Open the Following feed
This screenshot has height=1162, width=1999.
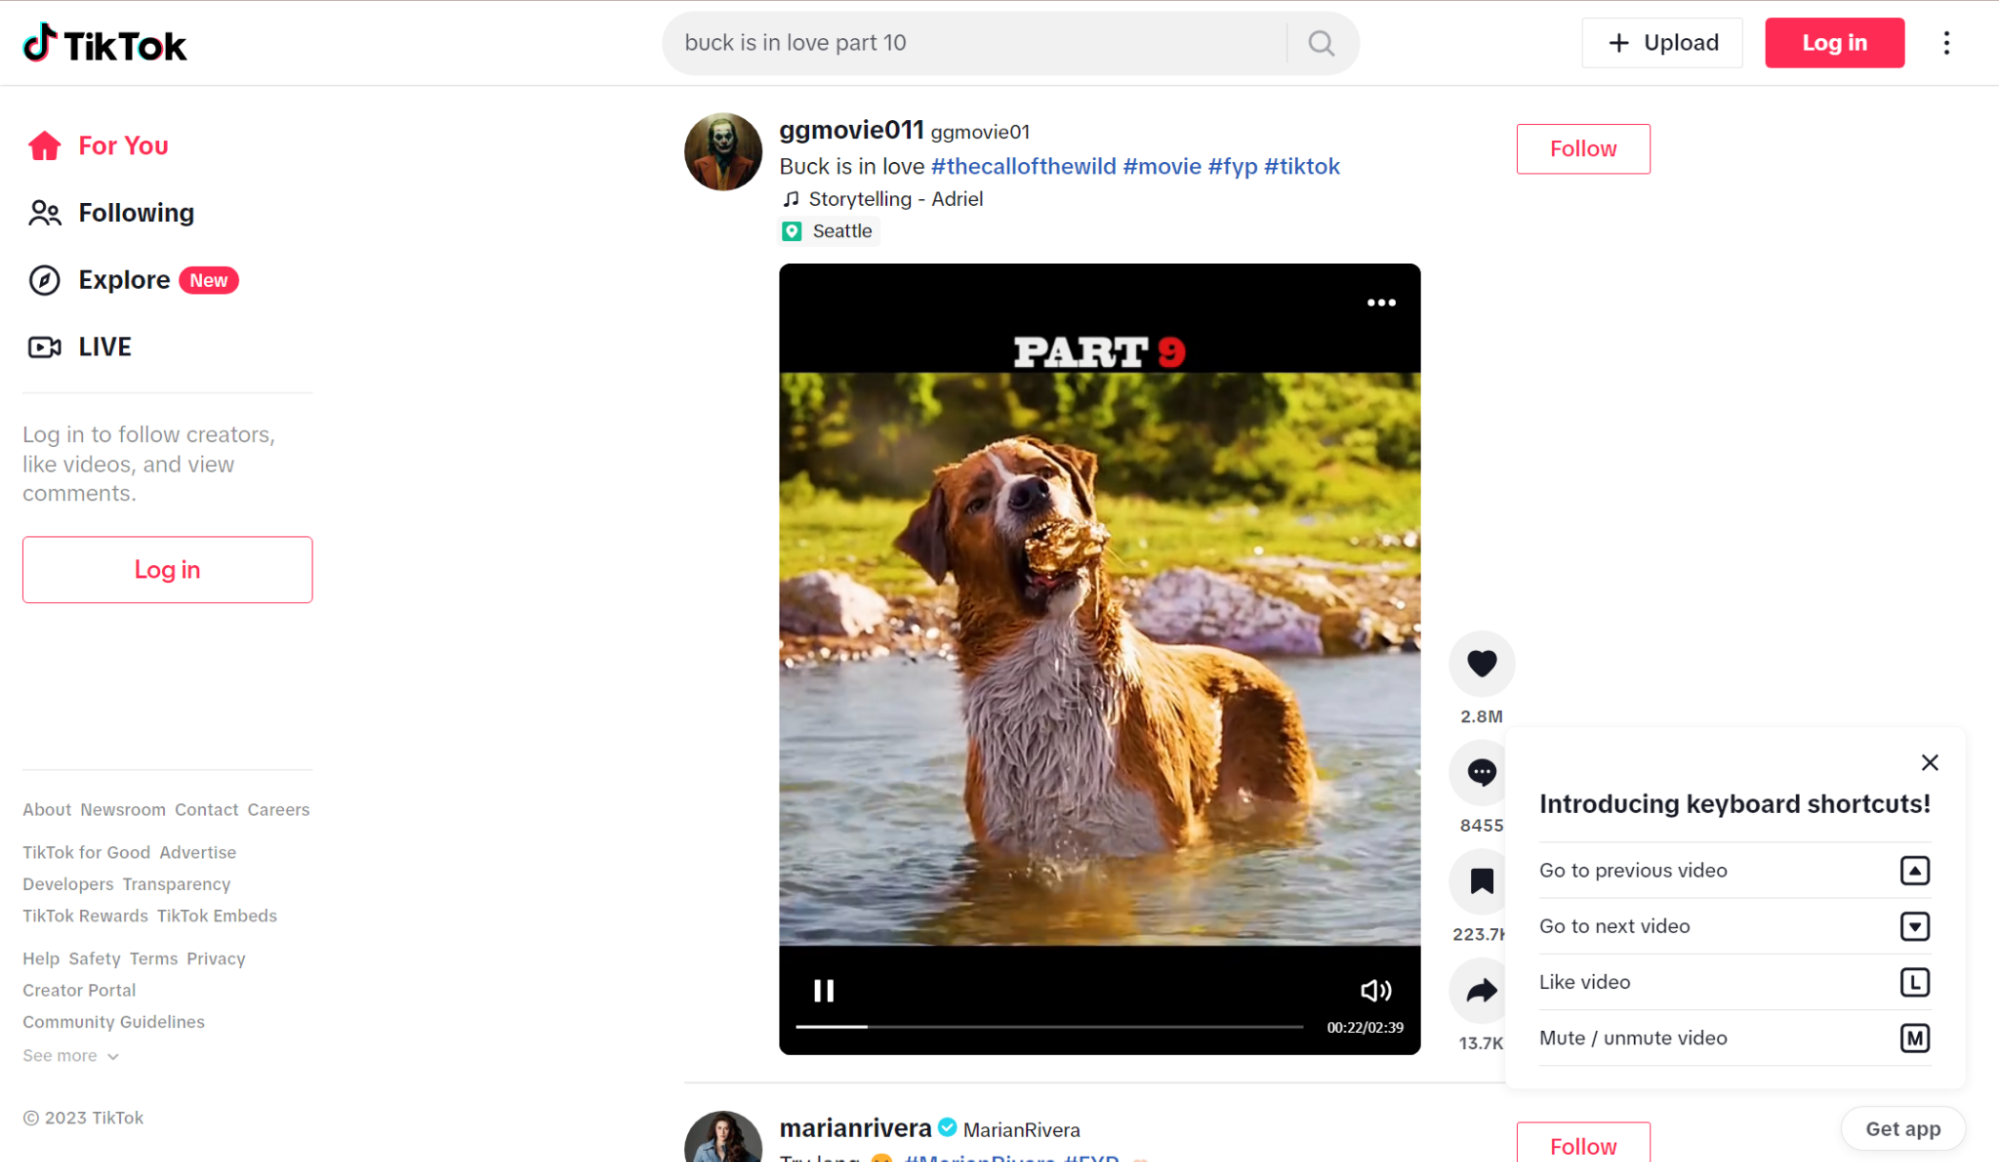(x=111, y=213)
